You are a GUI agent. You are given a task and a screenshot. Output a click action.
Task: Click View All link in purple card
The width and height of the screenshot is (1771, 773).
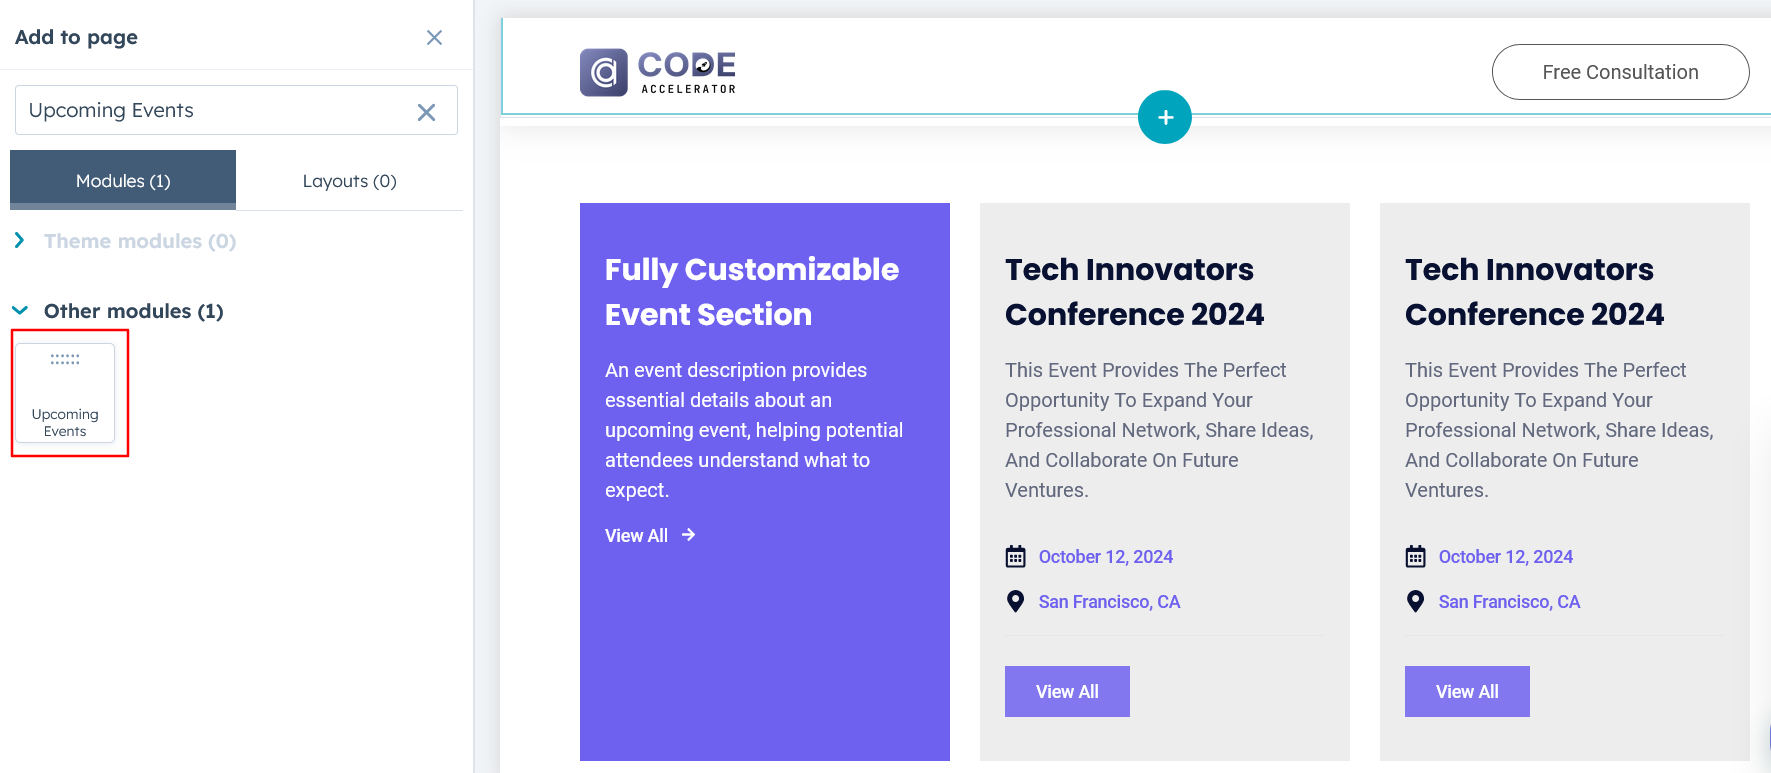tap(637, 536)
